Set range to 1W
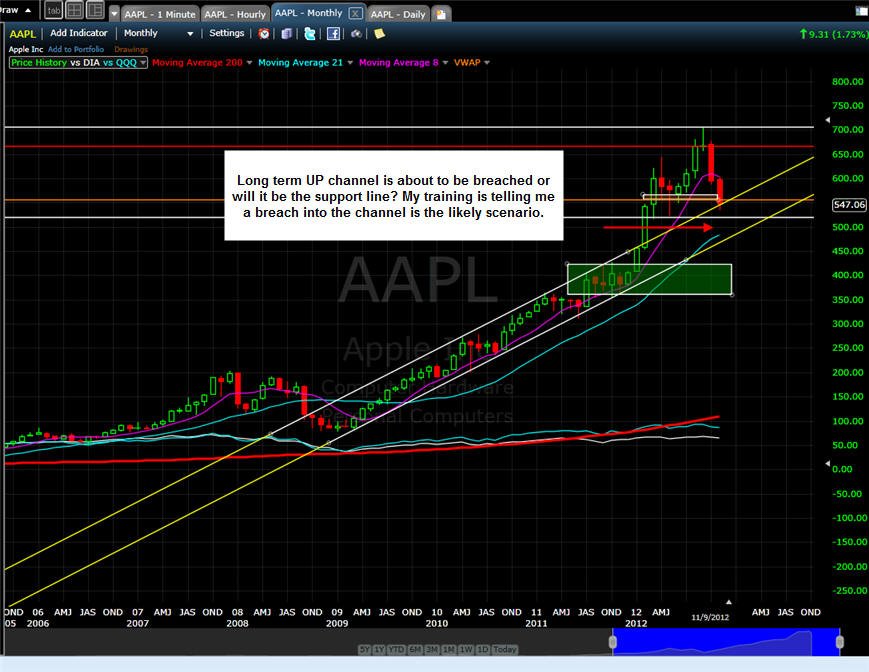This screenshot has height=672, width=869. (x=466, y=649)
